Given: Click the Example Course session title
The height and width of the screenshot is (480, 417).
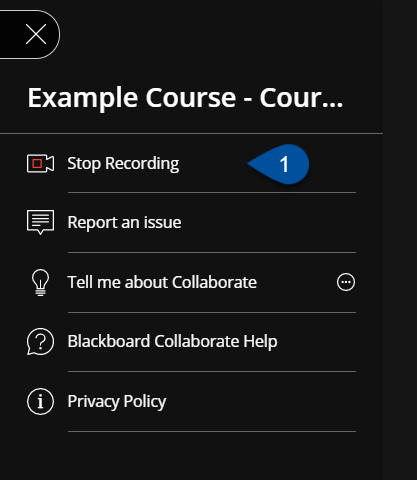Looking at the screenshot, I should tap(185, 98).
